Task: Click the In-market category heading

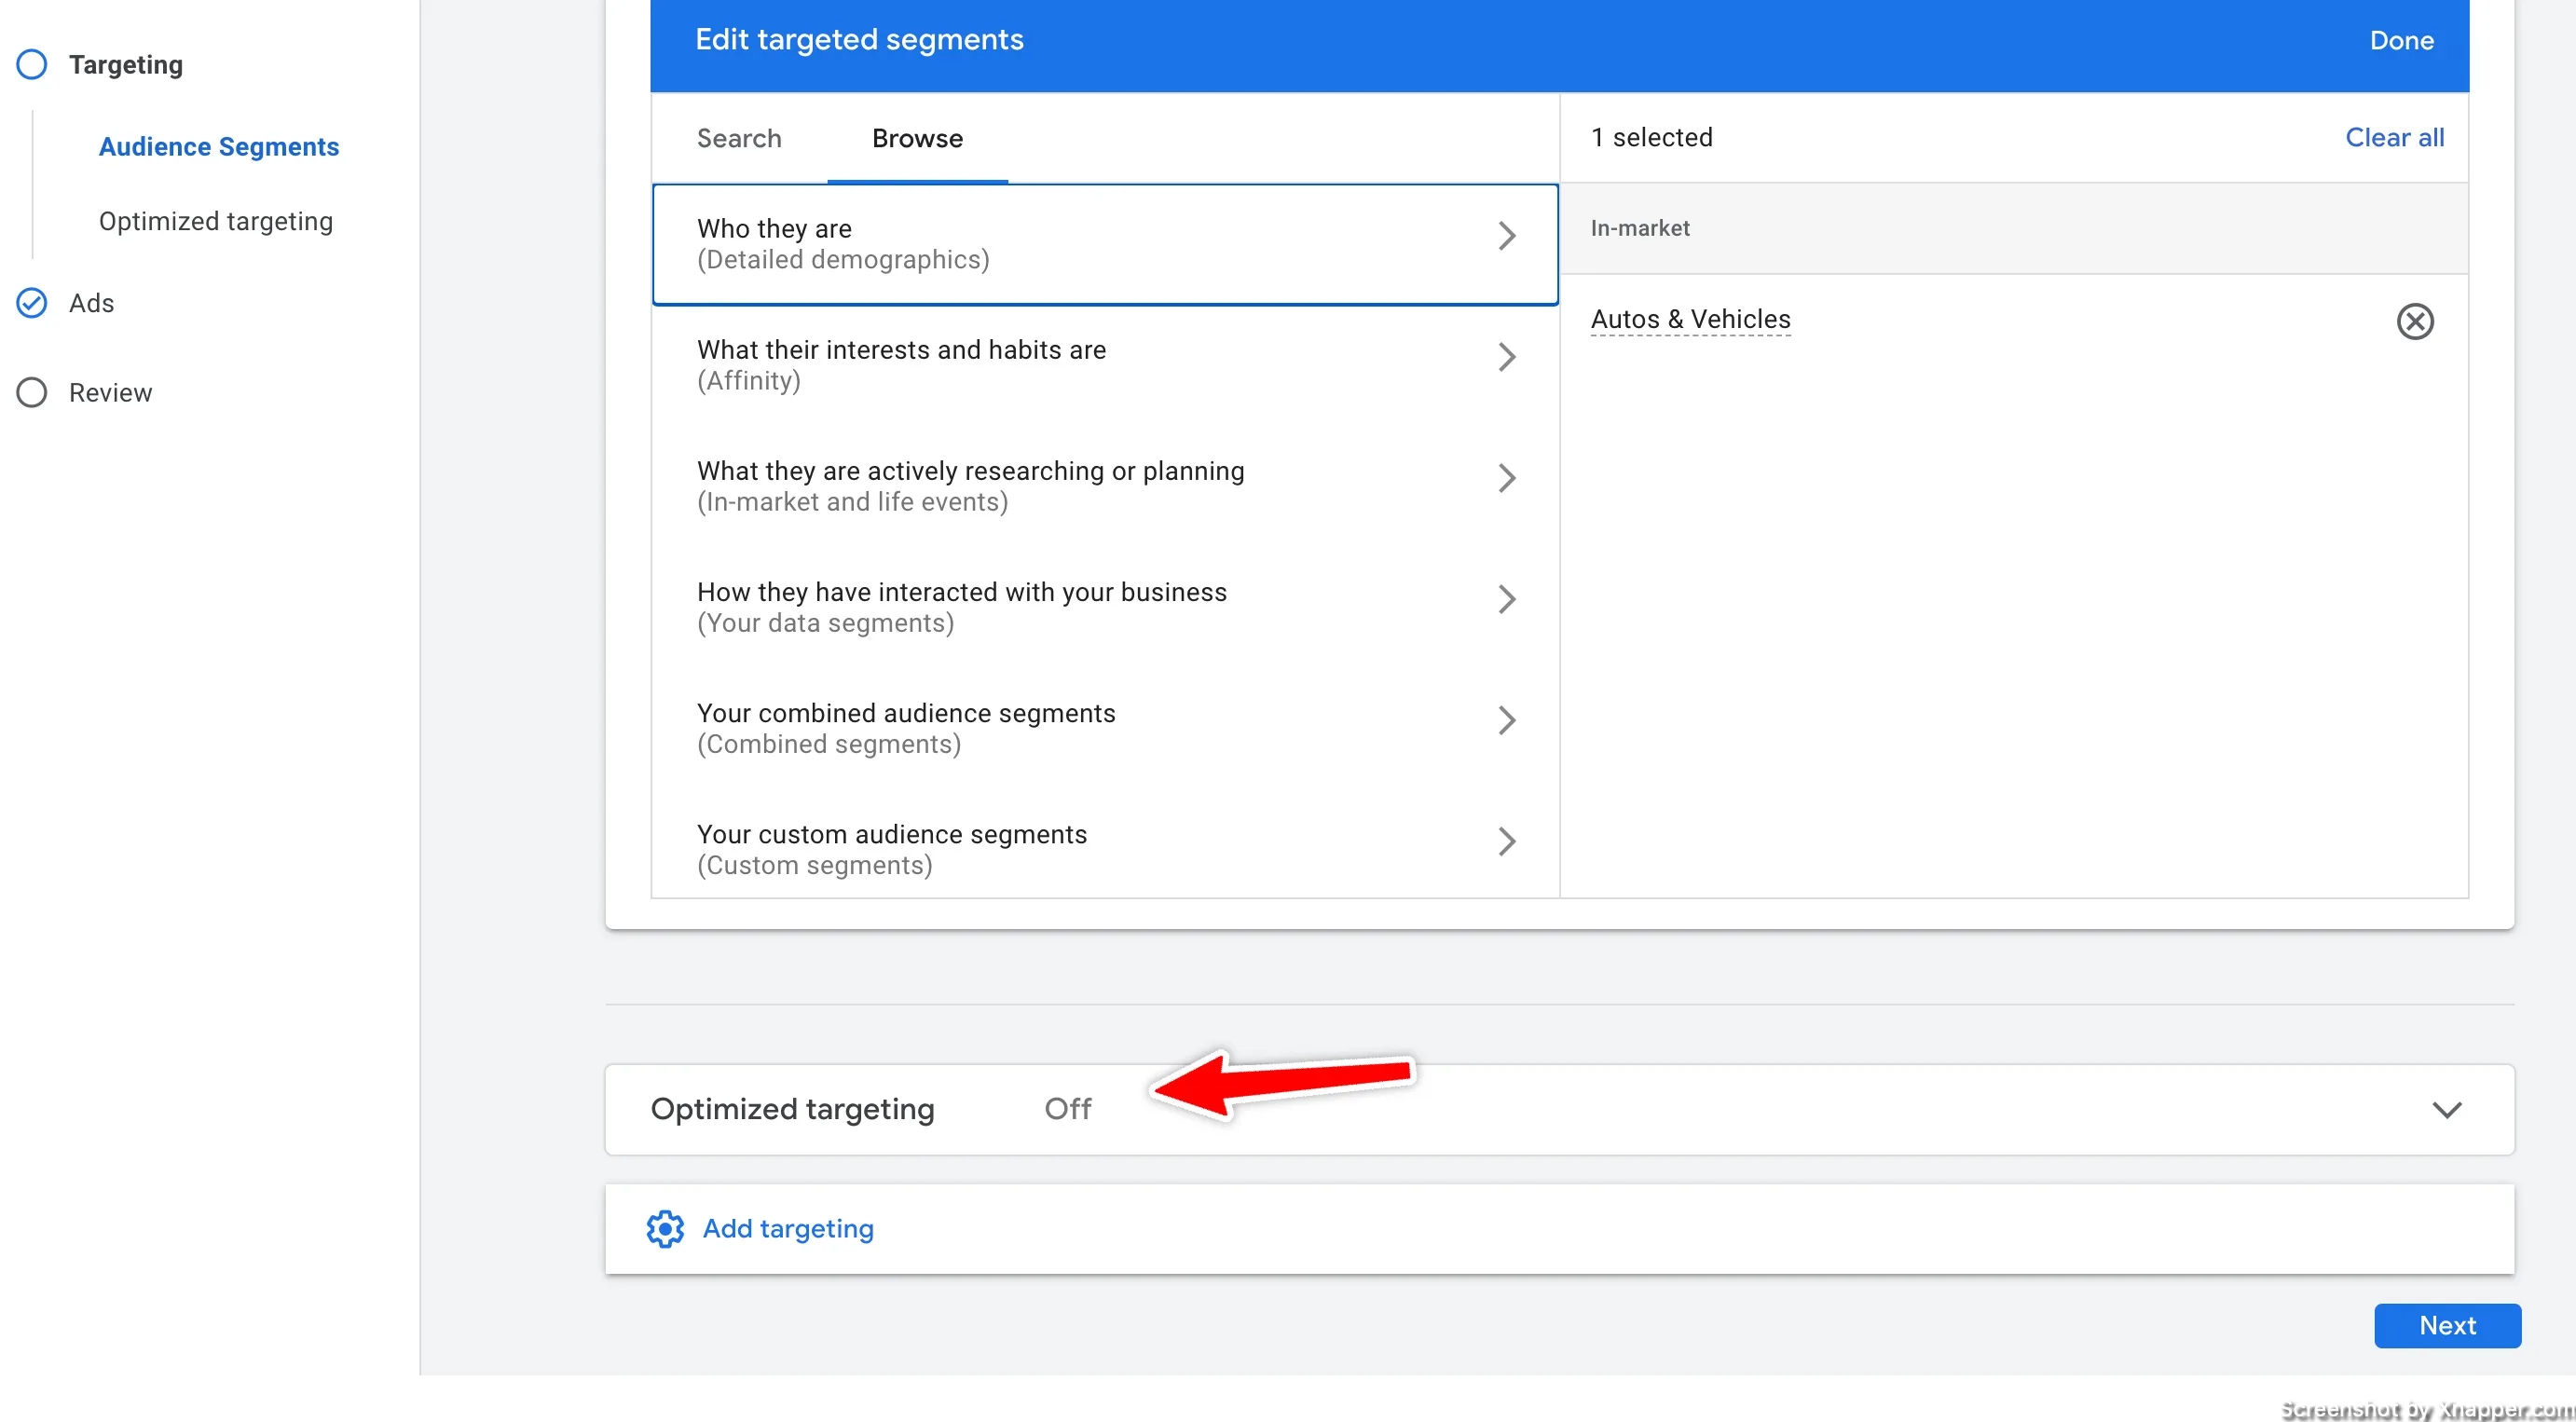Action: (1640, 228)
